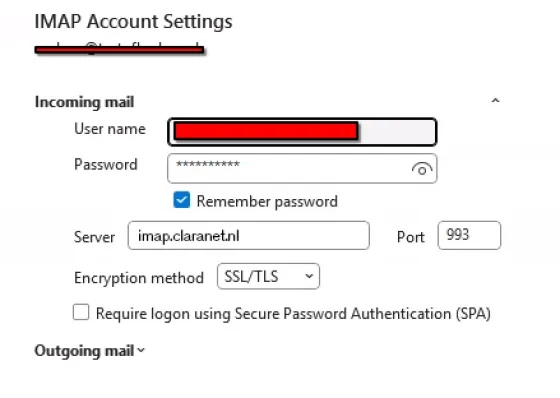Image resolution: width=560 pixels, height=398 pixels.
Task: Collapse the Incoming mail section chevron
Action: coord(495,101)
